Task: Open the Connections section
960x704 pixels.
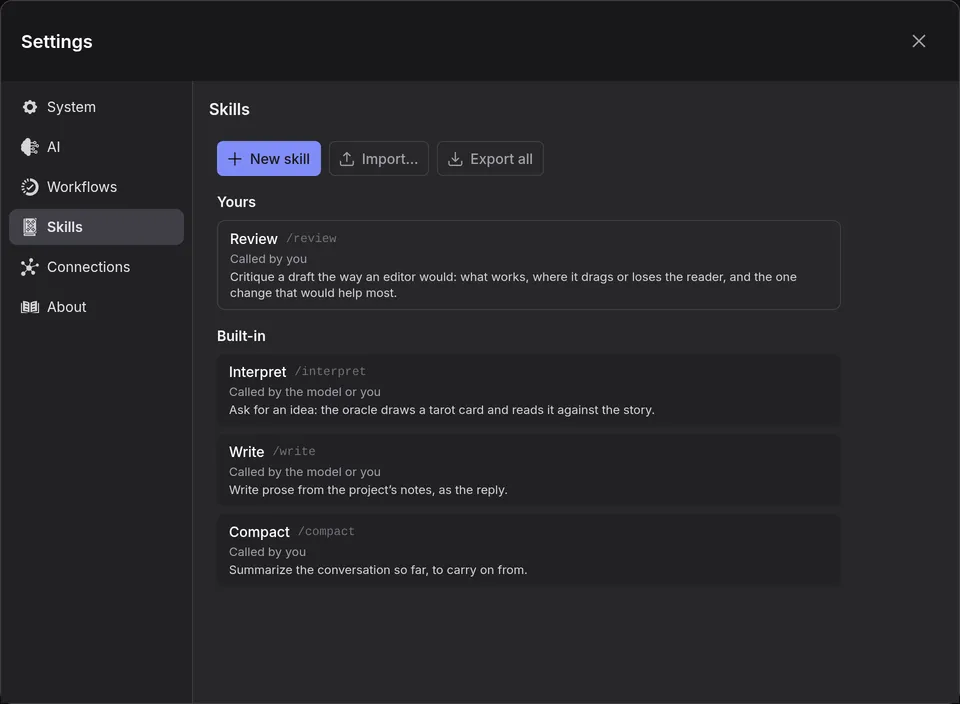Action: (97, 267)
